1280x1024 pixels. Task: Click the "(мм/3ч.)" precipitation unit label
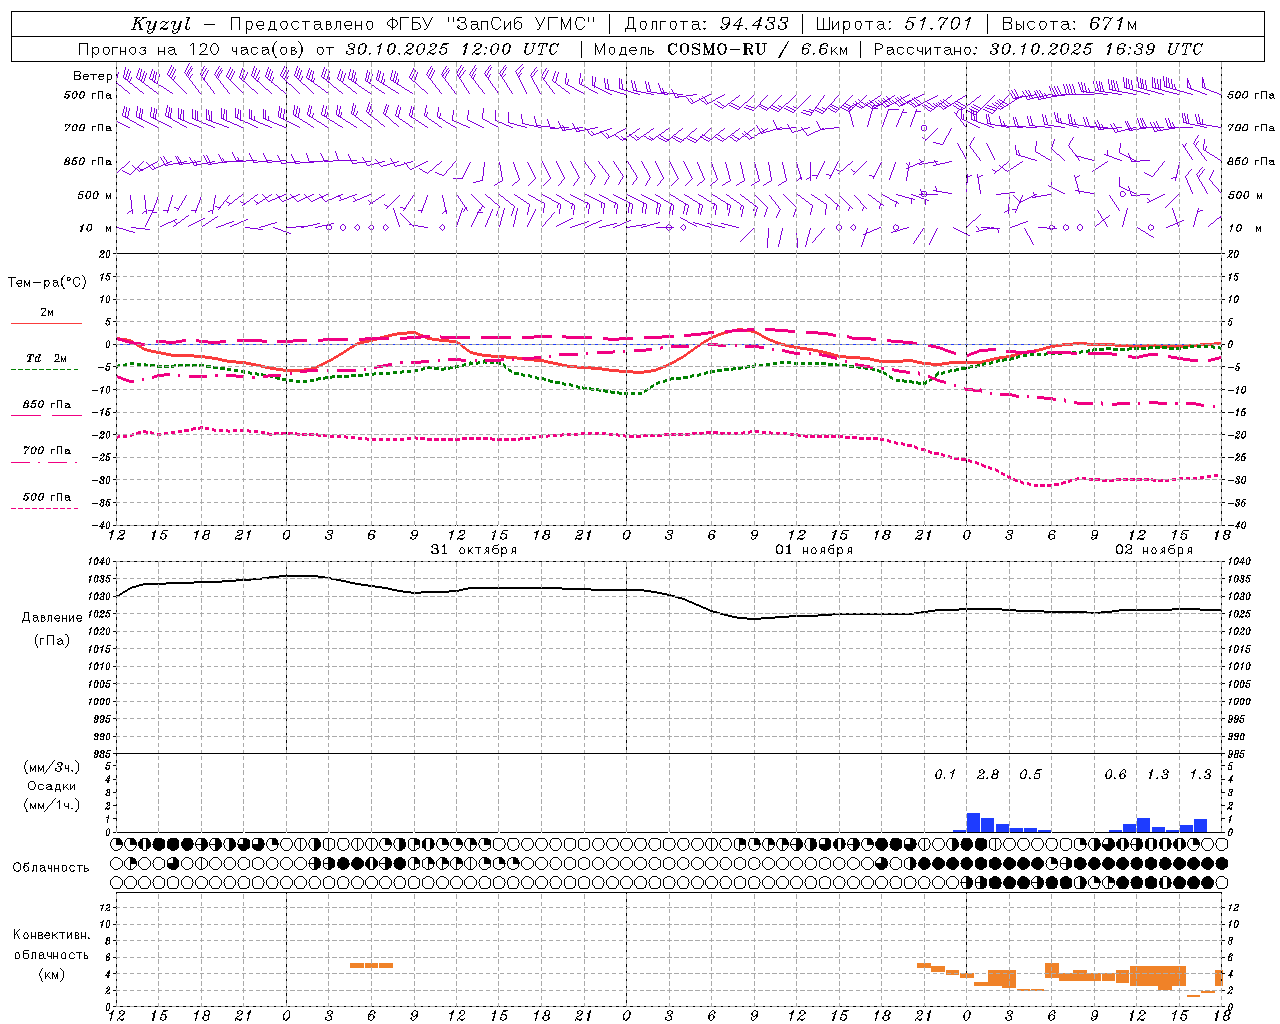pos(52,767)
